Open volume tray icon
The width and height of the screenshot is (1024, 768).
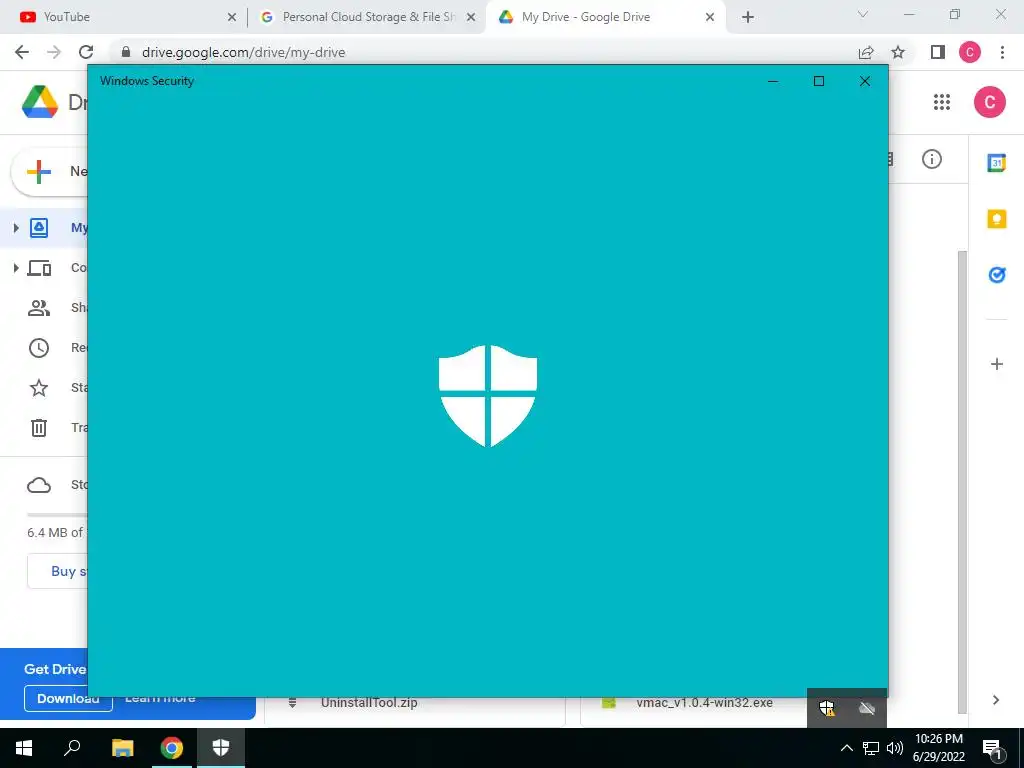895,748
